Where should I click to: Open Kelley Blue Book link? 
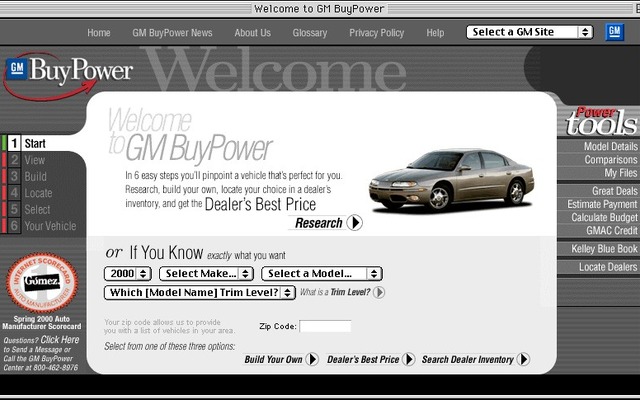tap(604, 249)
